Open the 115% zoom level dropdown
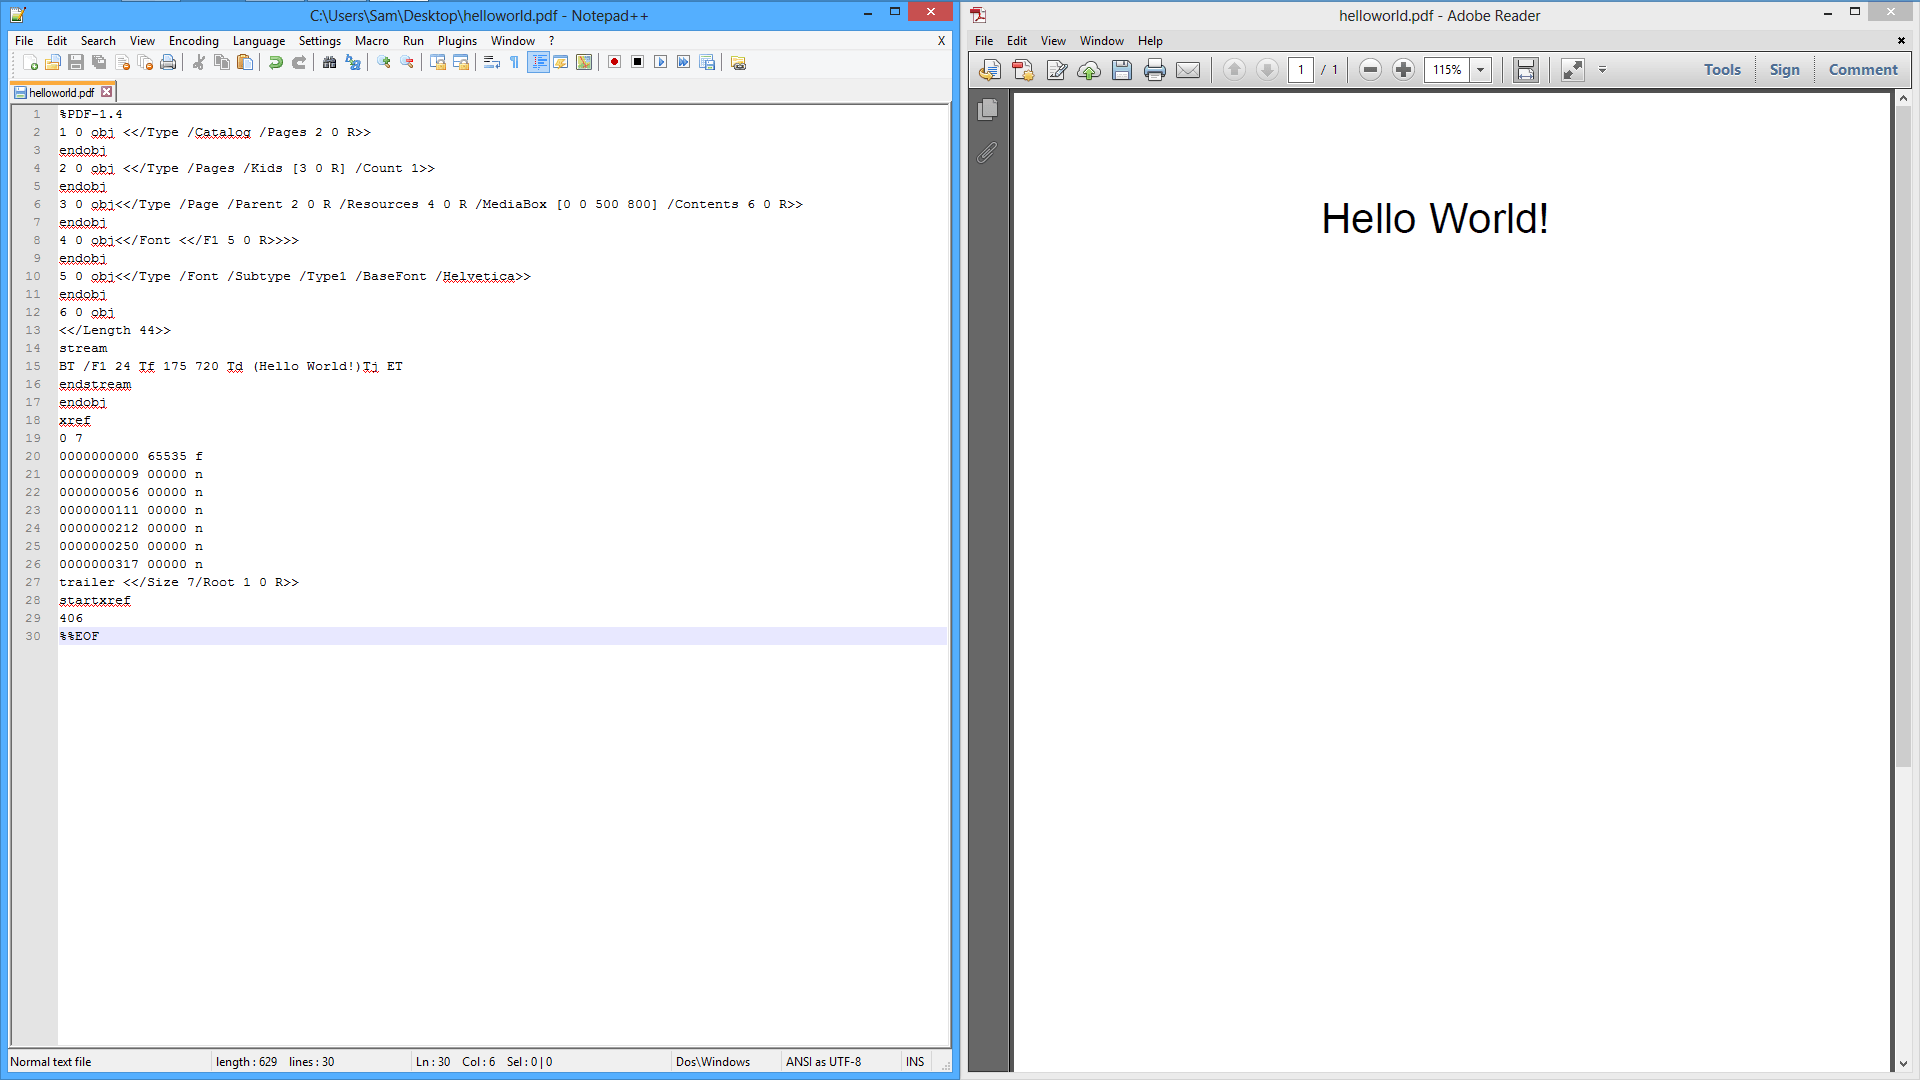Image resolution: width=1920 pixels, height=1080 pixels. (x=1481, y=70)
